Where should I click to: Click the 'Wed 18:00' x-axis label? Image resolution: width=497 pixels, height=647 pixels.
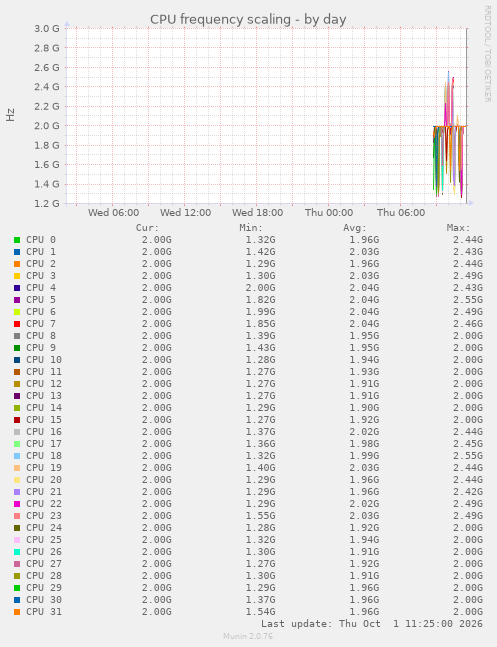[258, 213]
